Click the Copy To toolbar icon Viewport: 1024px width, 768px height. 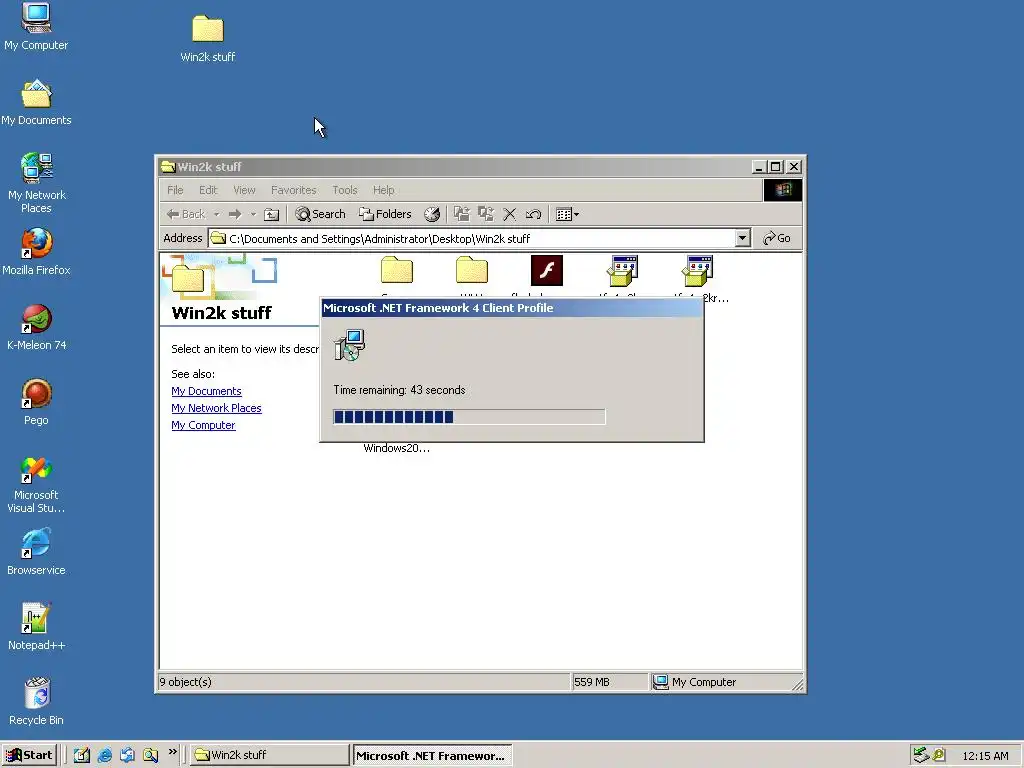486,214
